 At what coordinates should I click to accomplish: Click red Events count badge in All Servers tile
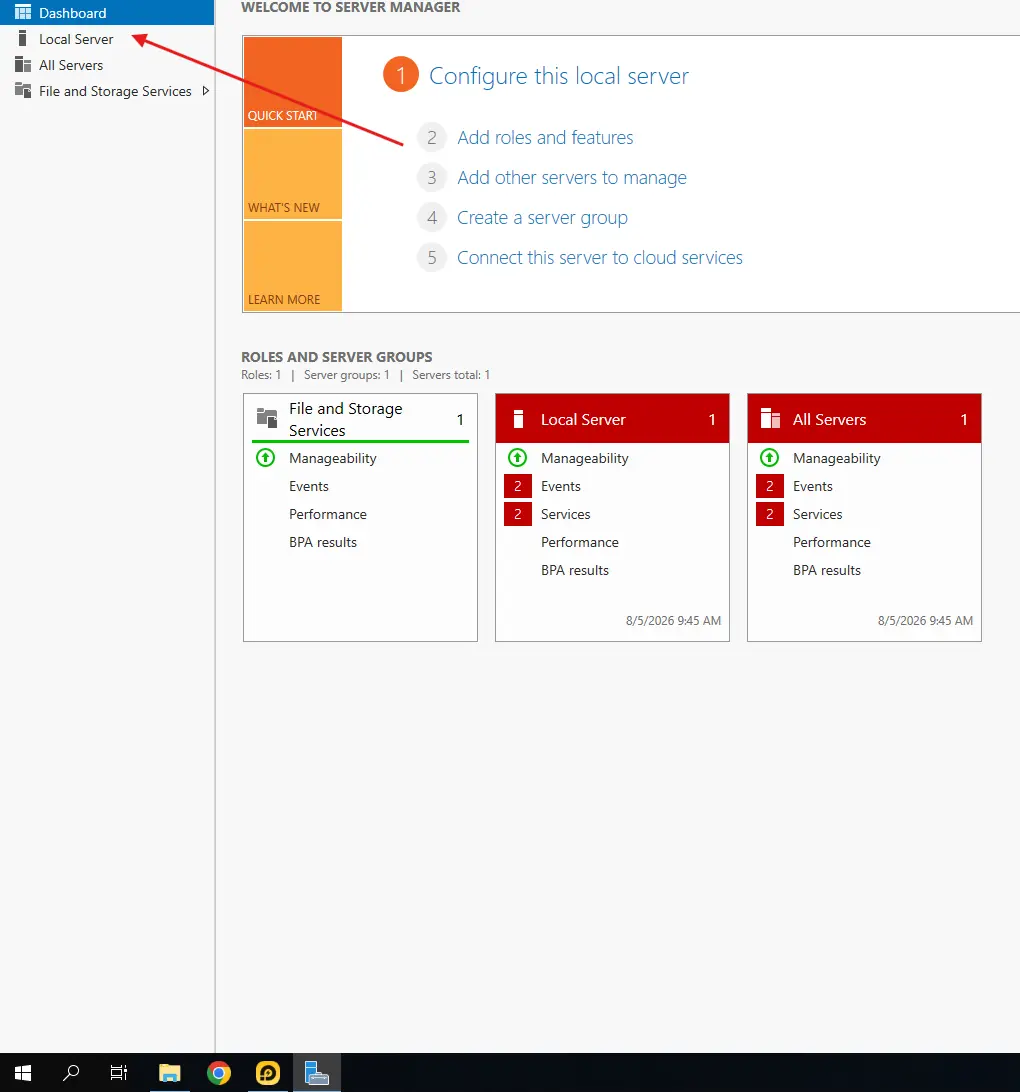coord(769,486)
